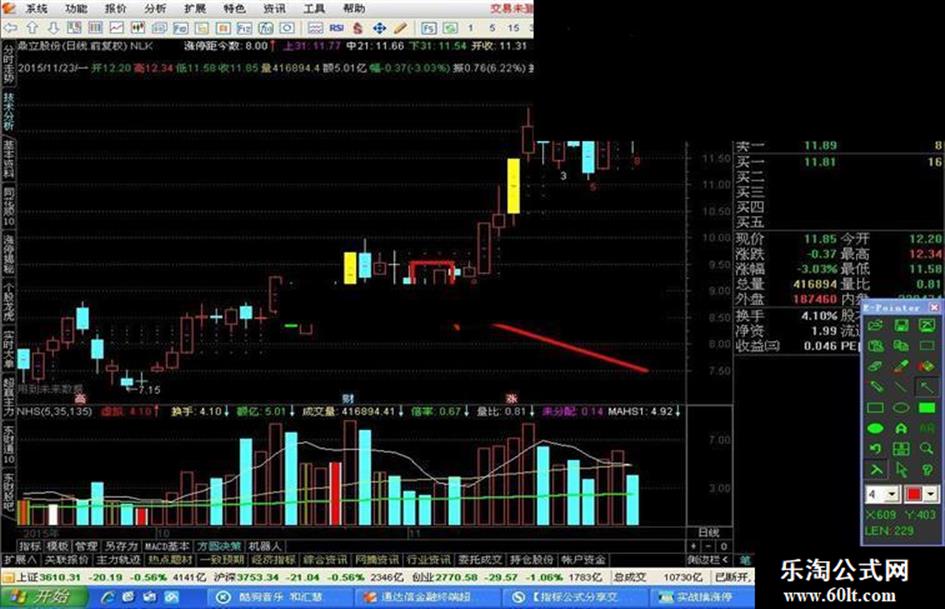This screenshot has width=945, height=609.
Task: Click the Fs toolbar icon
Action: [x=429, y=28]
